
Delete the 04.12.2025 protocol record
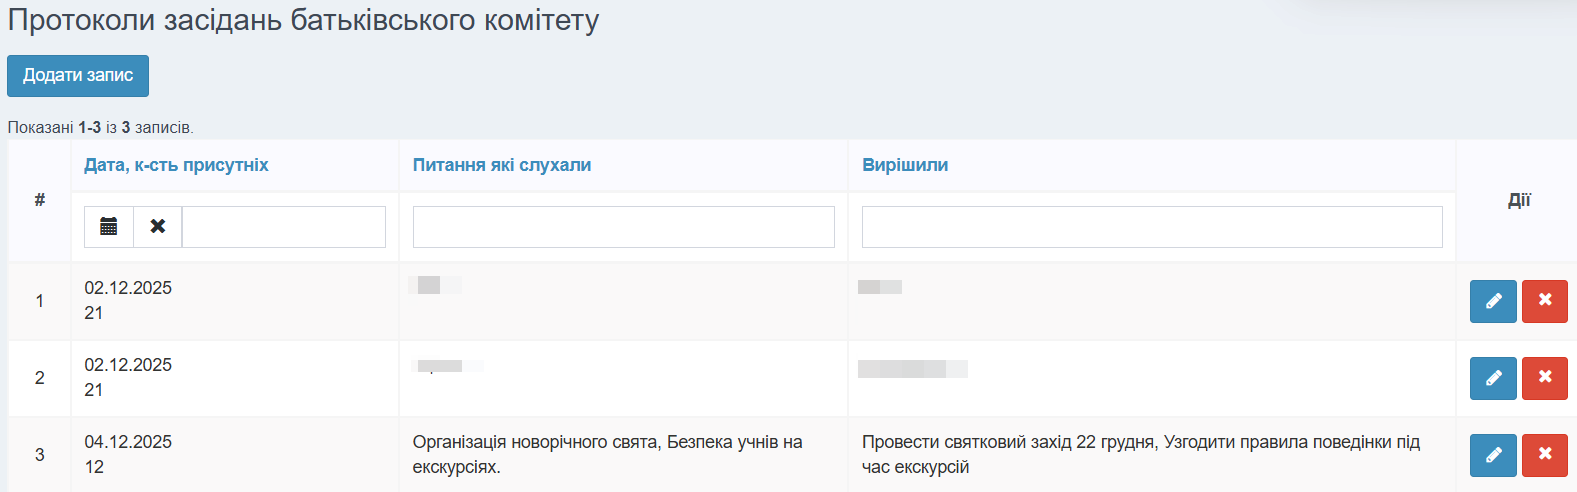1544,455
